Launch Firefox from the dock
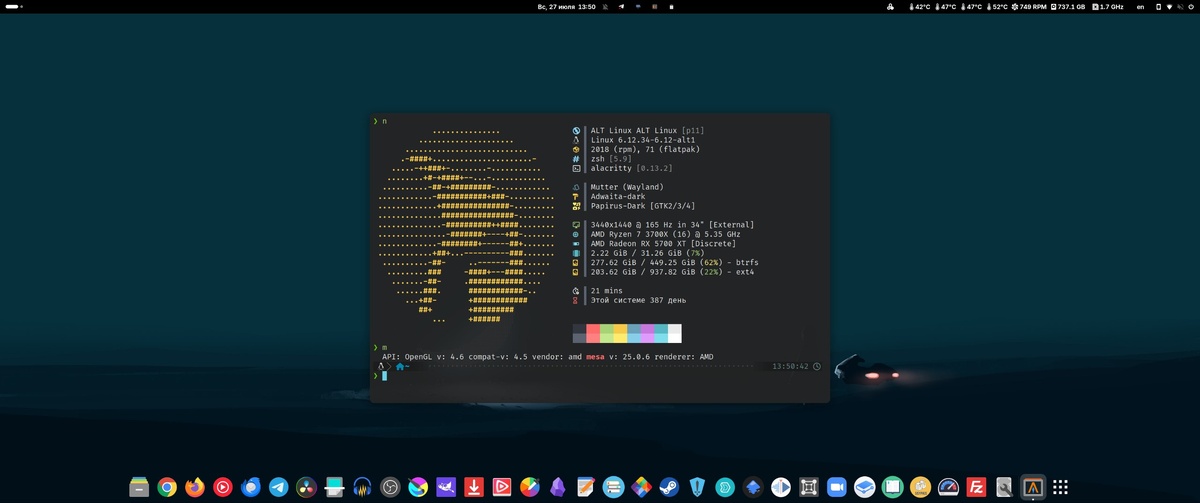 pos(195,487)
